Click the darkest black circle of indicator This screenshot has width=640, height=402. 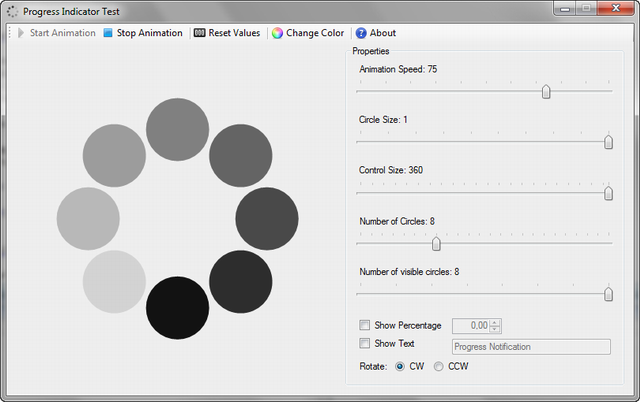pyautogui.click(x=178, y=308)
